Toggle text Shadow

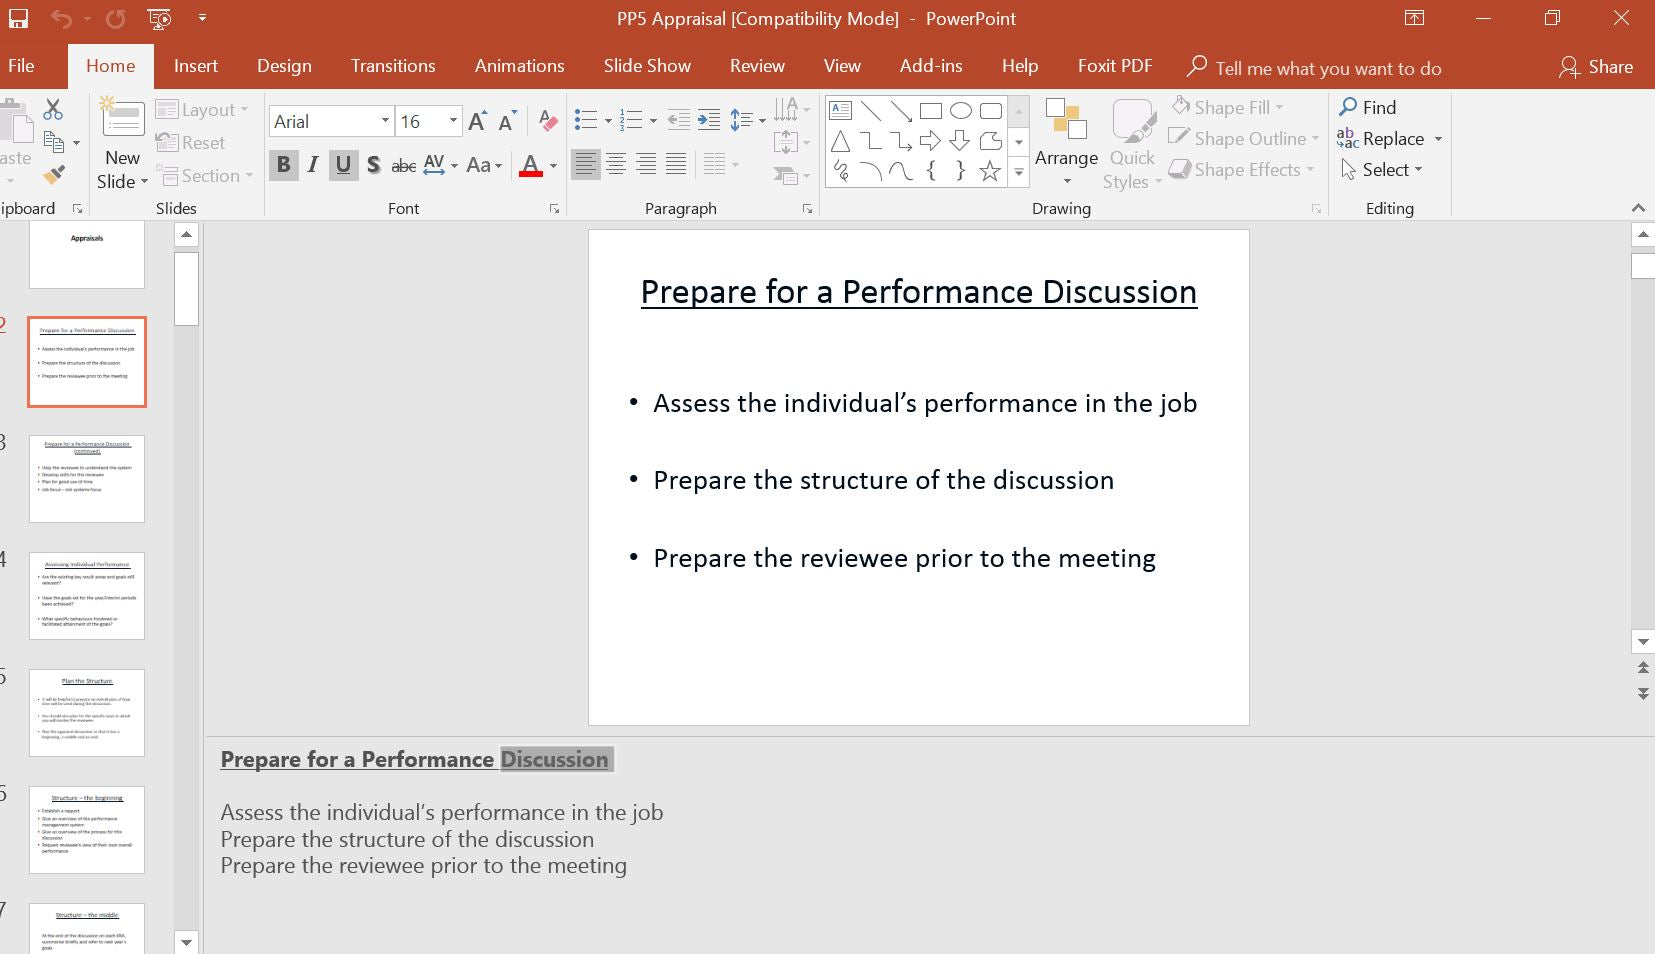[x=373, y=165]
